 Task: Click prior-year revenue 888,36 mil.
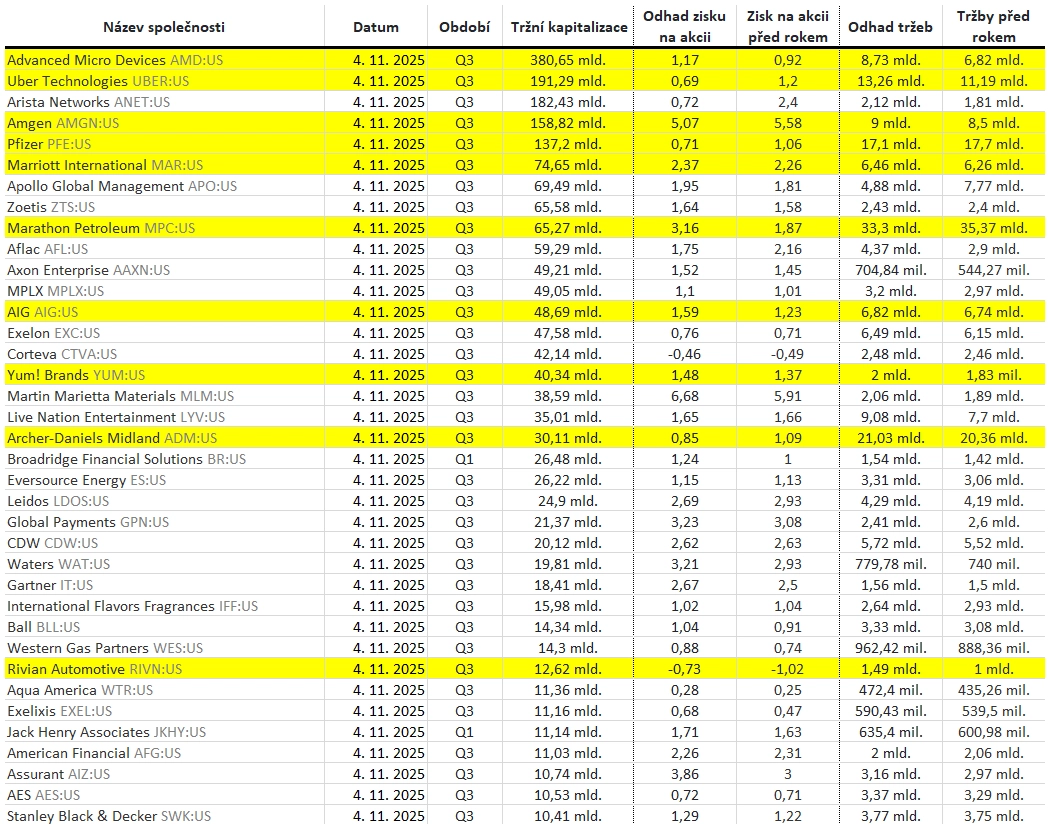[x=993, y=648]
